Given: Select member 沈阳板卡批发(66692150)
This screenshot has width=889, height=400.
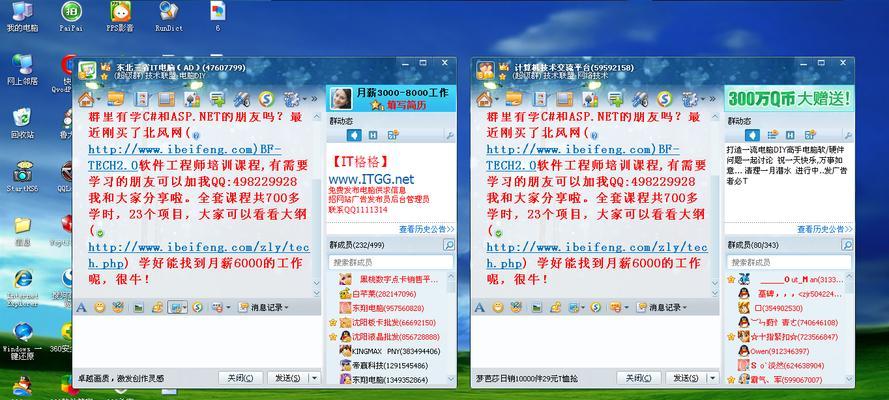Looking at the screenshot, I should [387, 322].
